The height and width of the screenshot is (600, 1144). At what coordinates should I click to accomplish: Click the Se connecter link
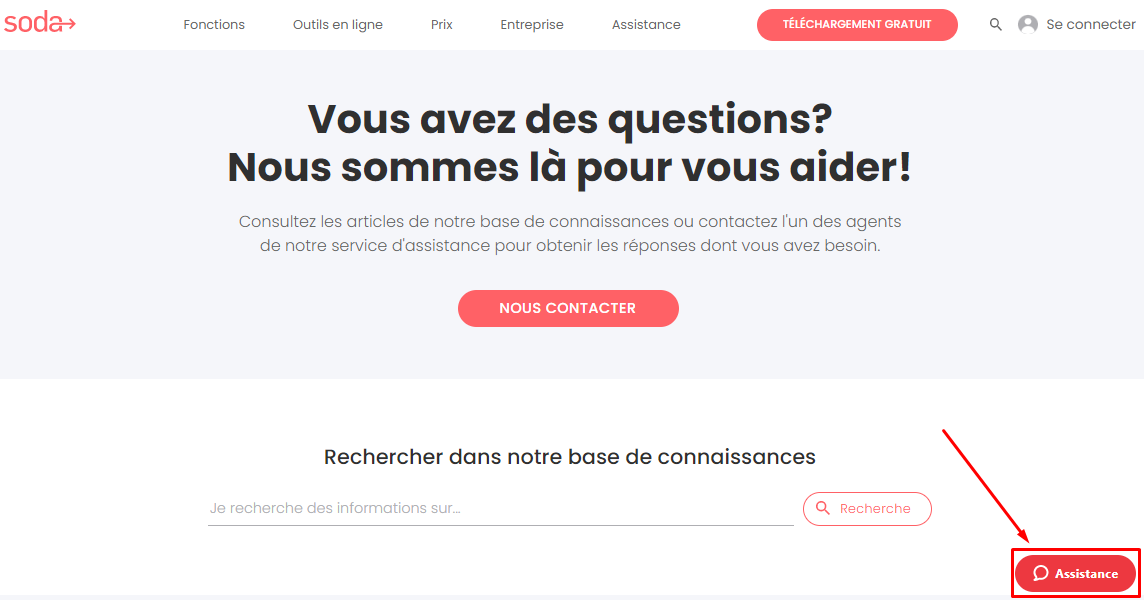pos(1090,24)
